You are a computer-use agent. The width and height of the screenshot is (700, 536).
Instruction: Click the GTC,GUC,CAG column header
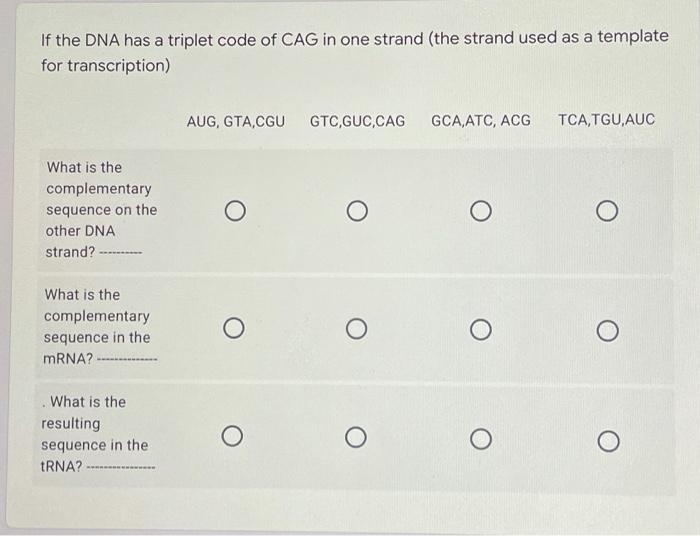click(357, 121)
